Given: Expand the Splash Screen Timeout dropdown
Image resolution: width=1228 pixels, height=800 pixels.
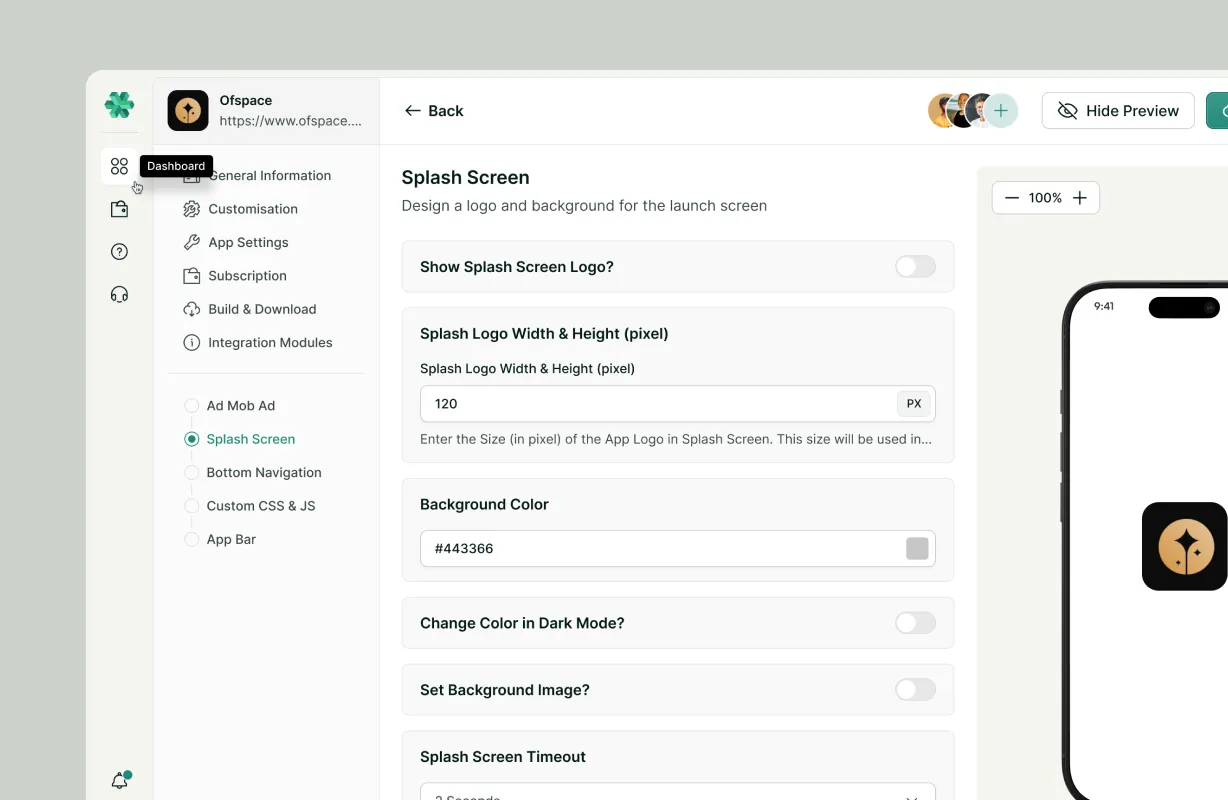Looking at the screenshot, I should [678, 792].
